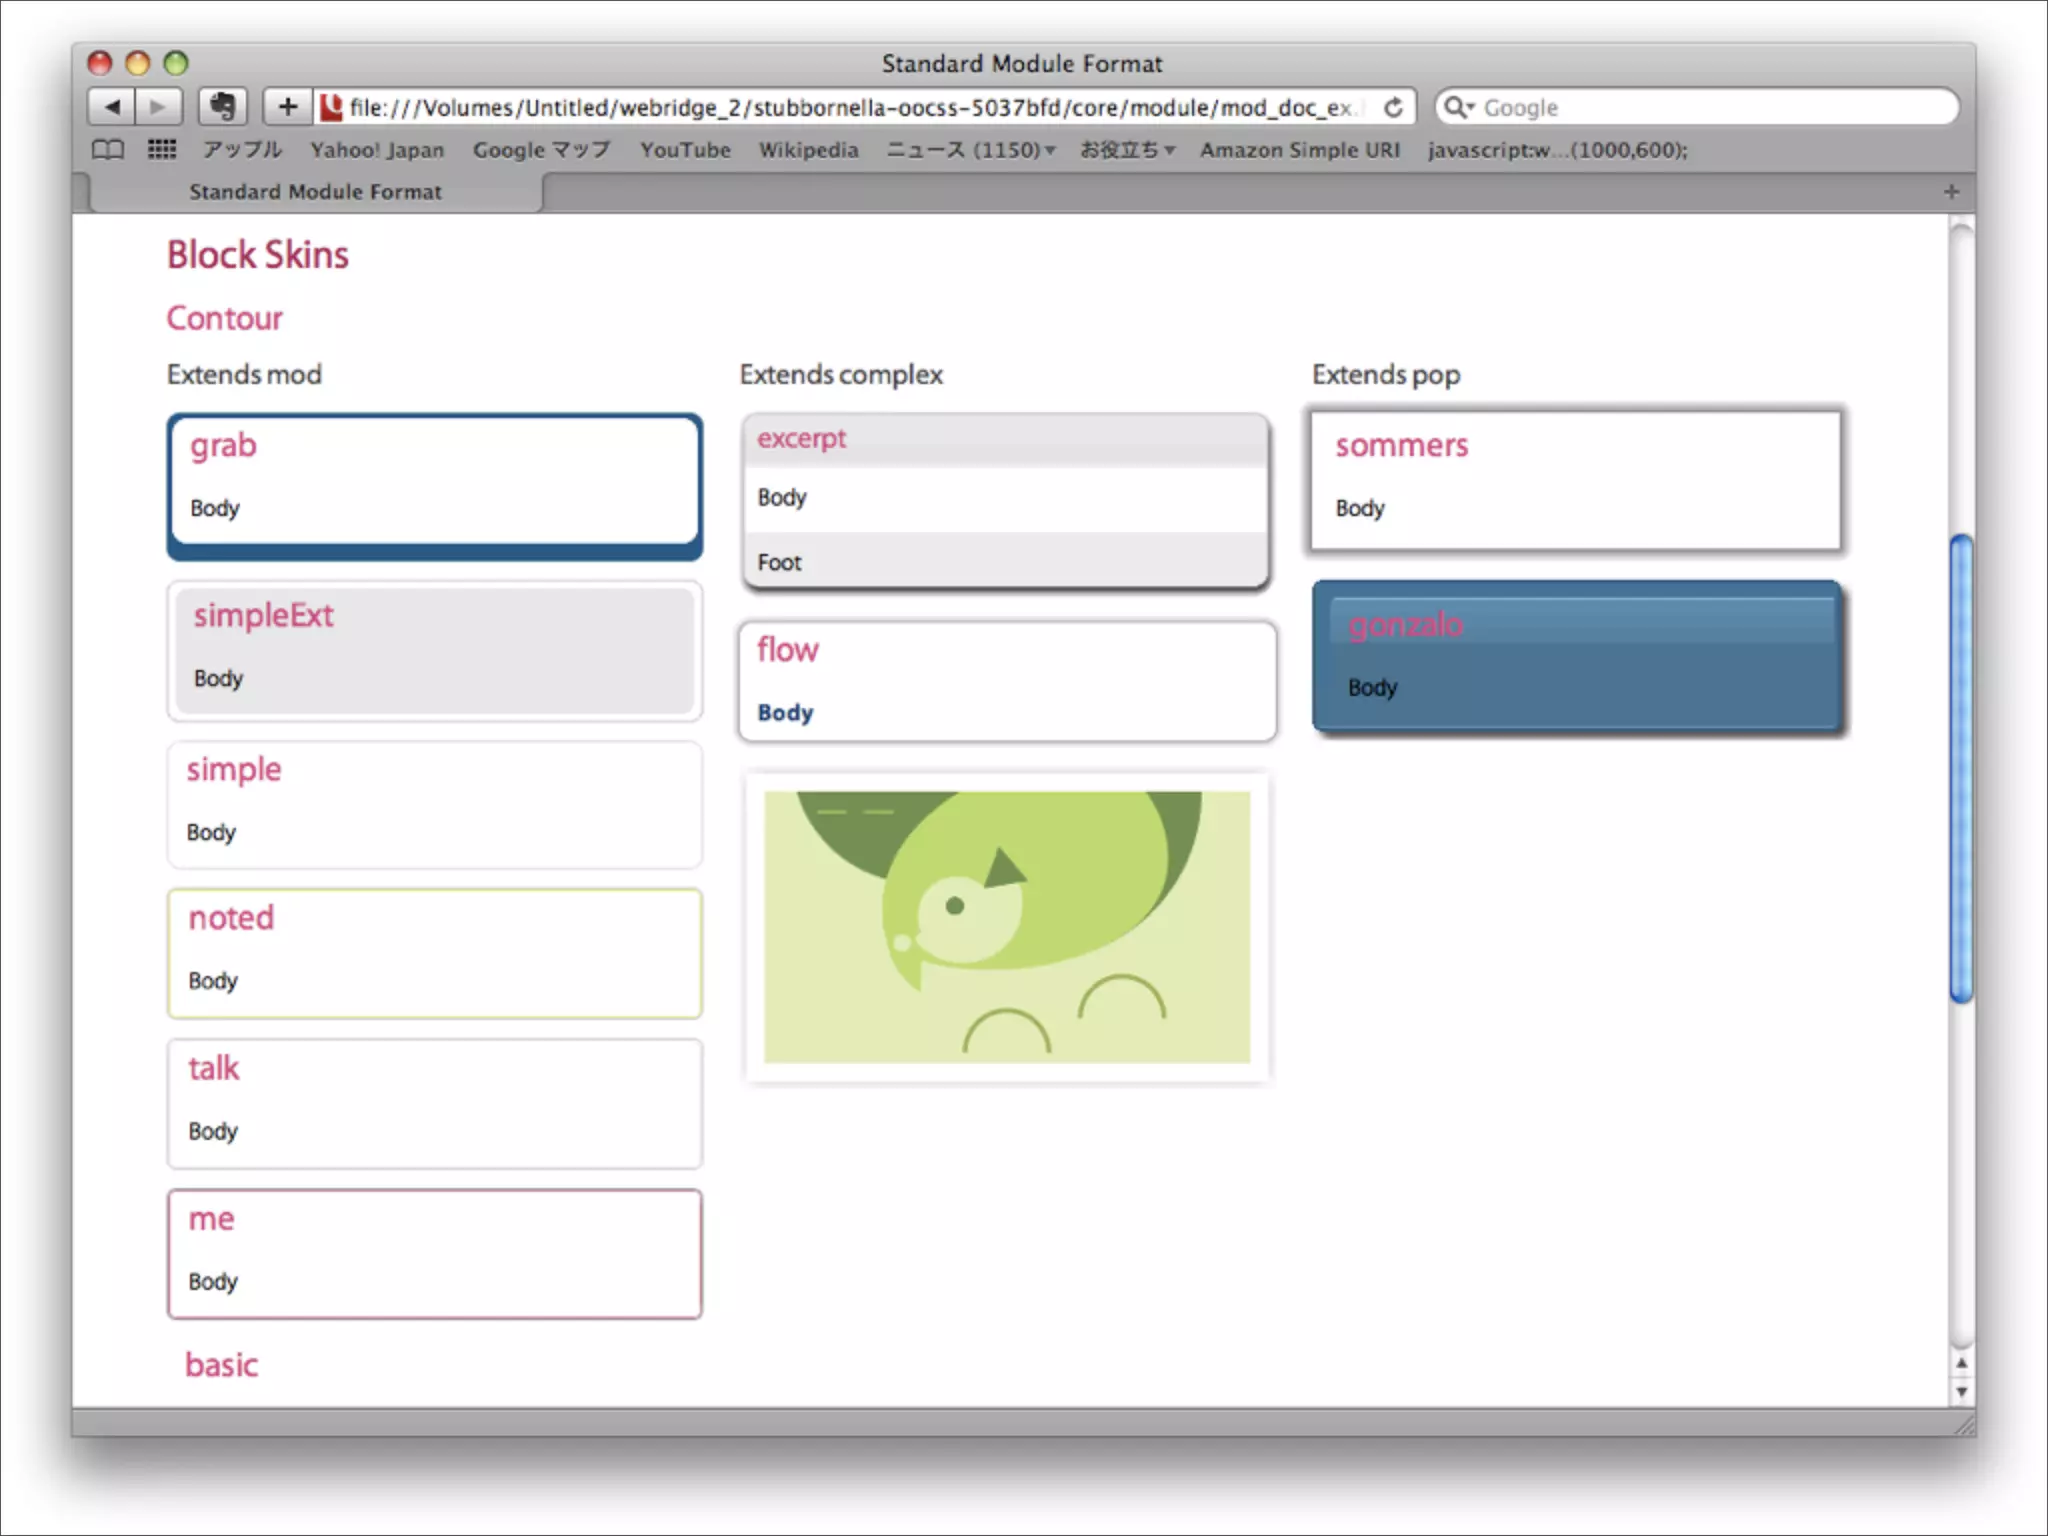The width and height of the screenshot is (2048, 1536).
Task: Click the Google search magnifier dropdown
Action: (1460, 107)
